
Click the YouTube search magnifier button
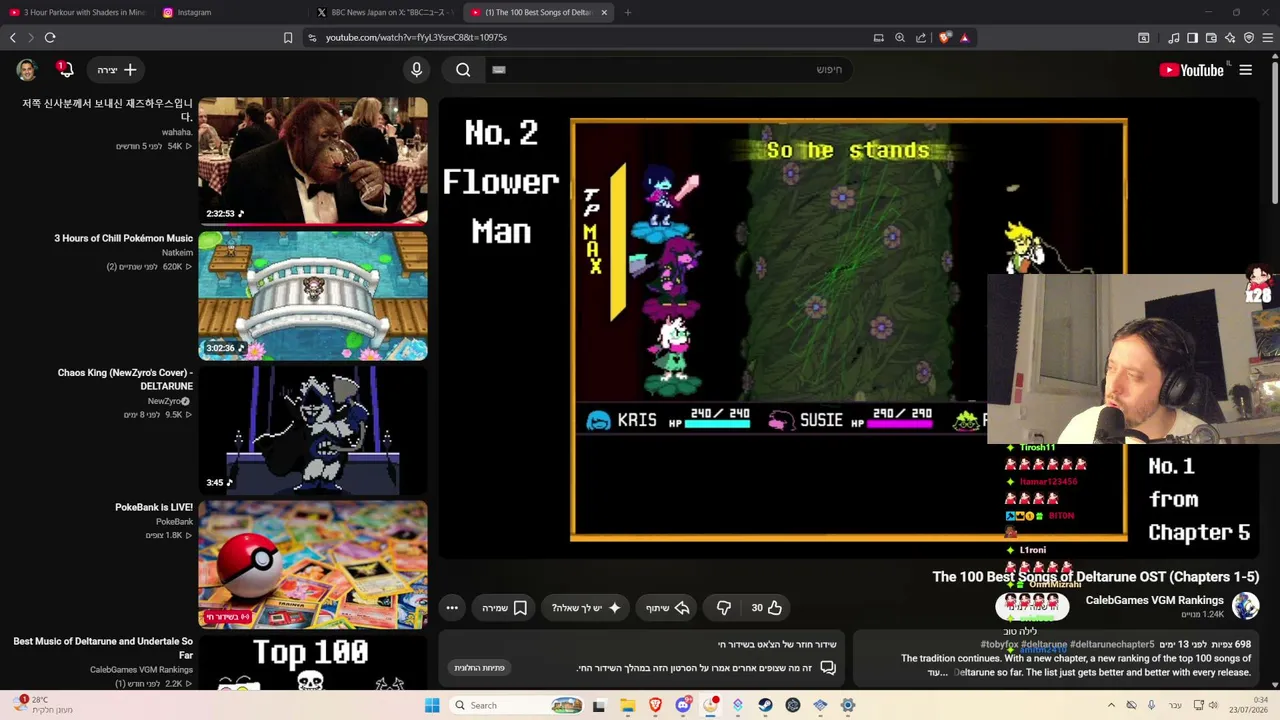[463, 70]
